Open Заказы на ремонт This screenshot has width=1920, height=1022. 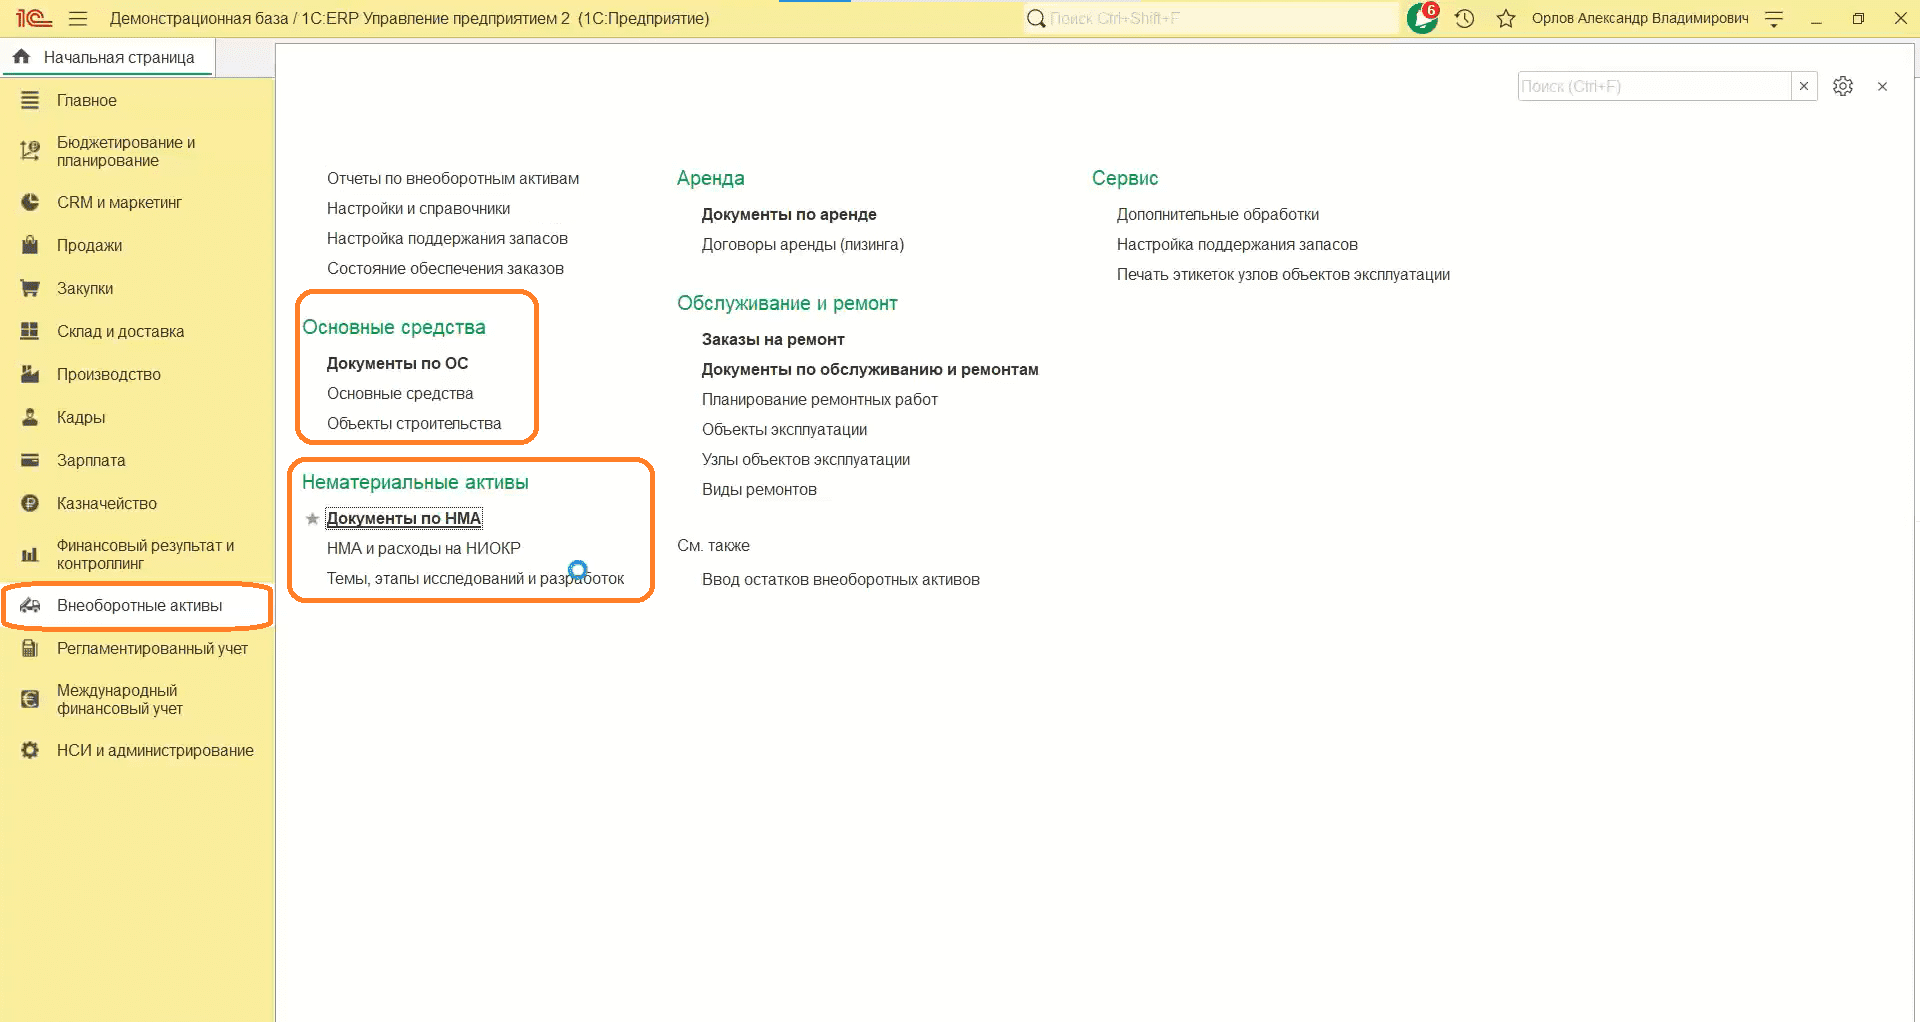tap(773, 339)
